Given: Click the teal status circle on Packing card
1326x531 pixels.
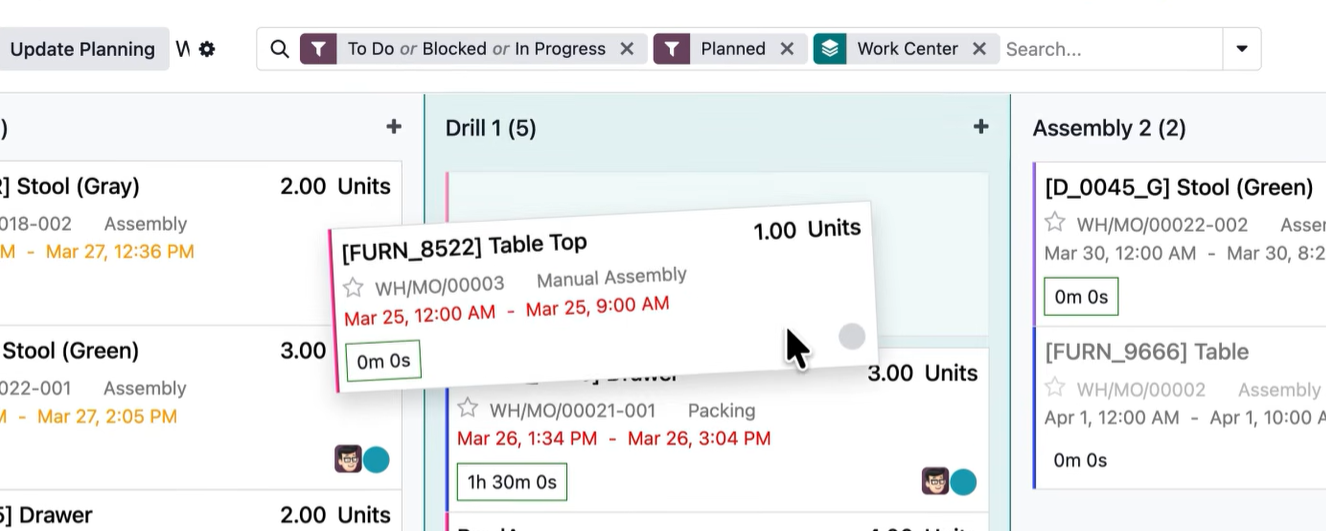Looking at the screenshot, I should pyautogui.click(x=963, y=482).
